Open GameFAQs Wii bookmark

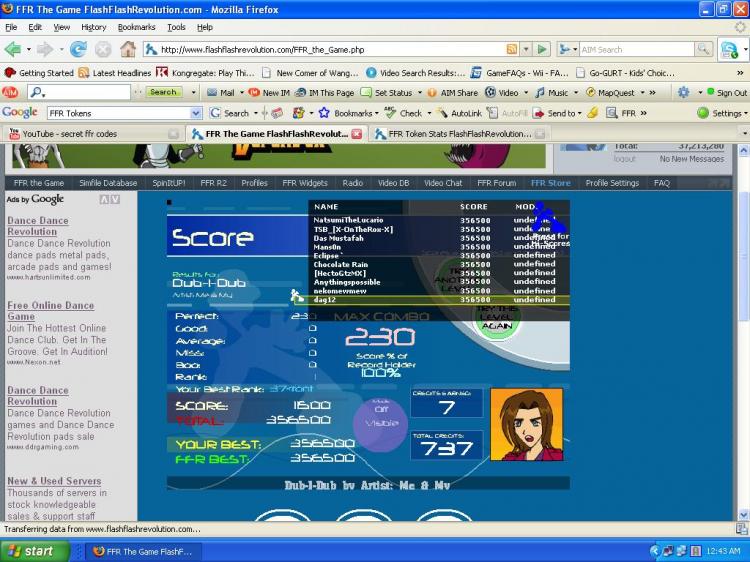coord(519,73)
